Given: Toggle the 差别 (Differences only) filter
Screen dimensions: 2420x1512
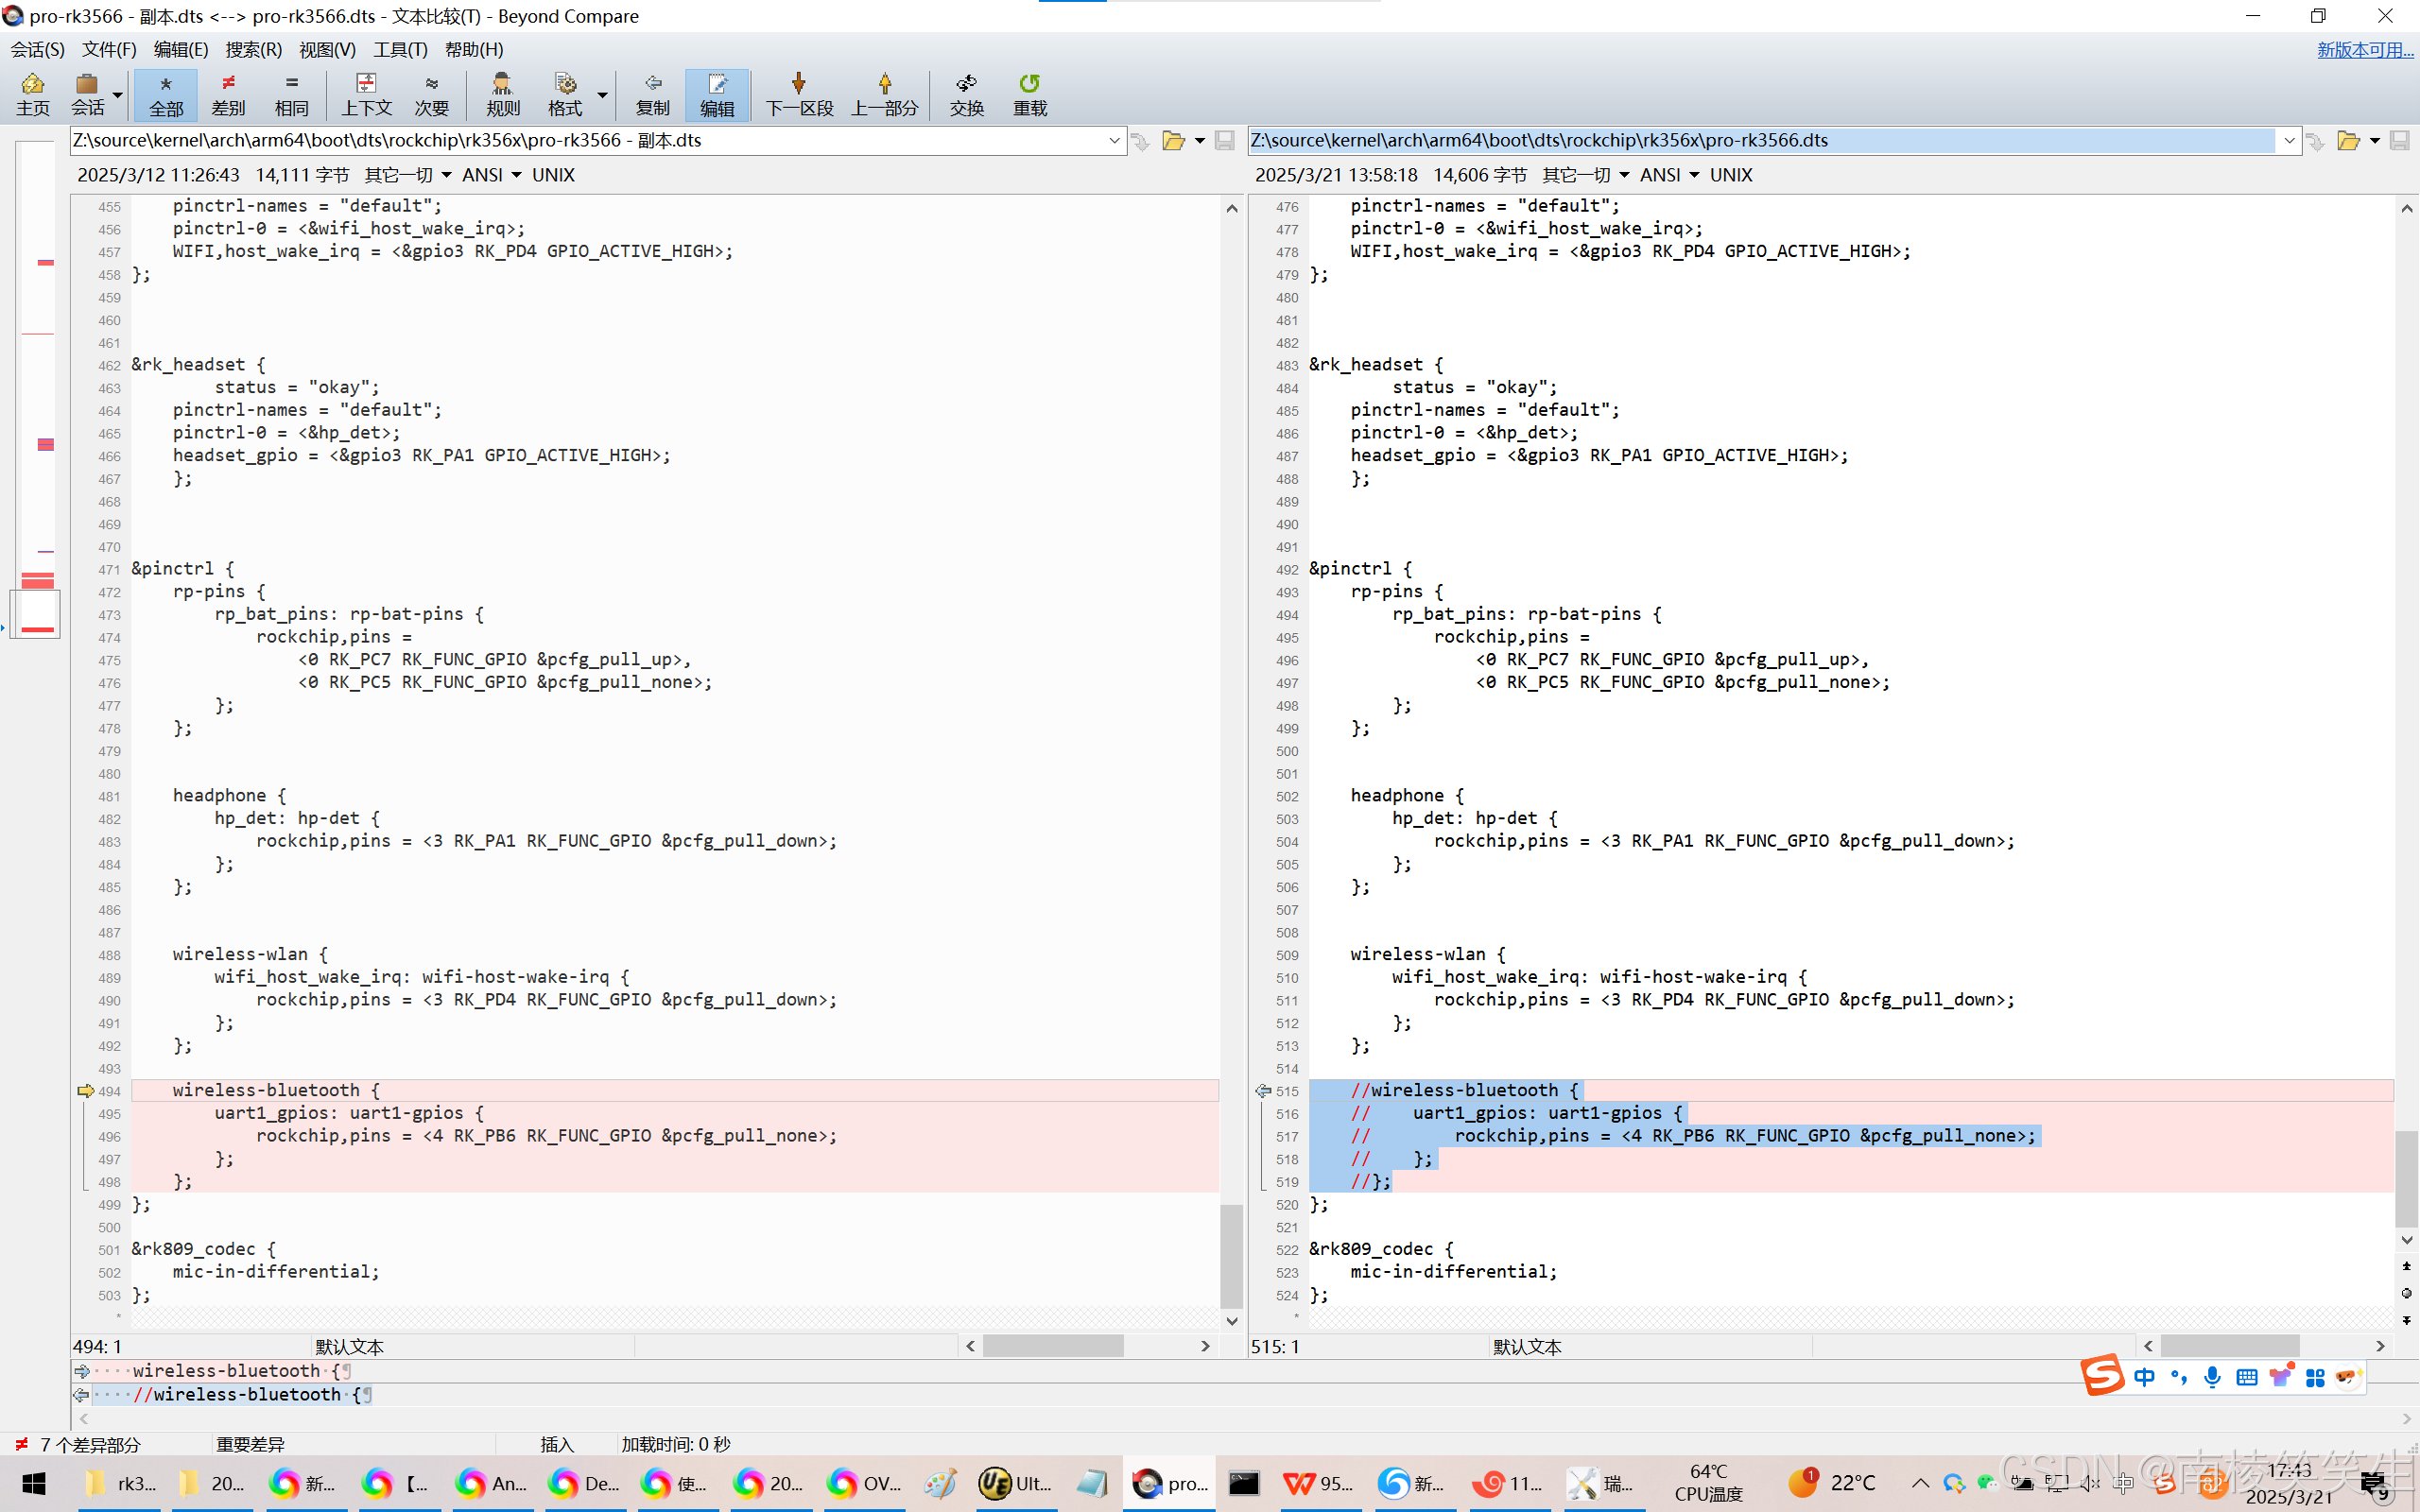Looking at the screenshot, I should (228, 94).
